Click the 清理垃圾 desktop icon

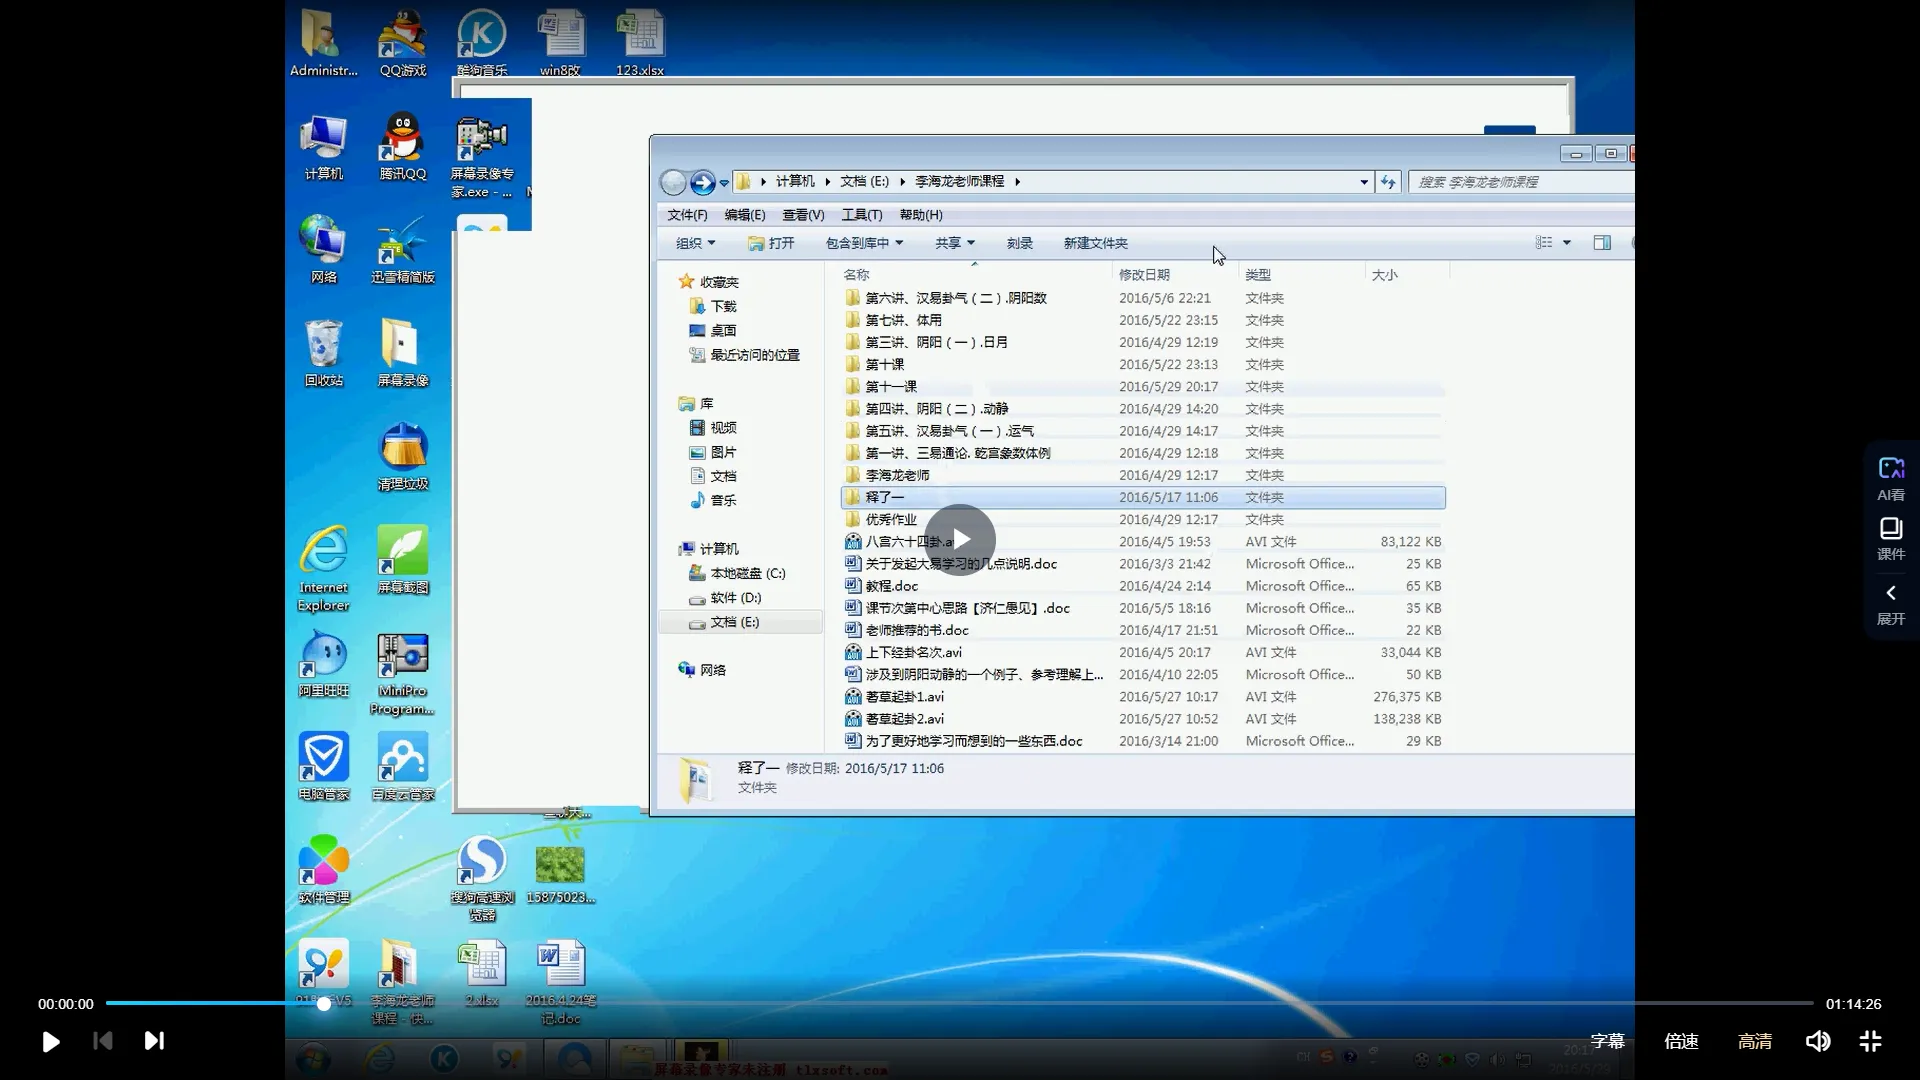402,457
